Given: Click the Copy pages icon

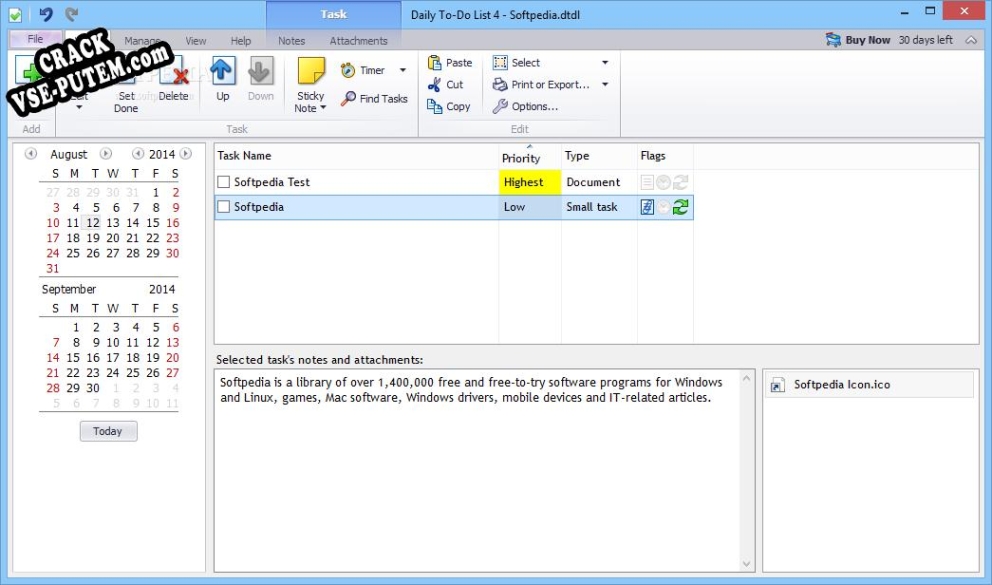Looking at the screenshot, I should tap(434, 106).
